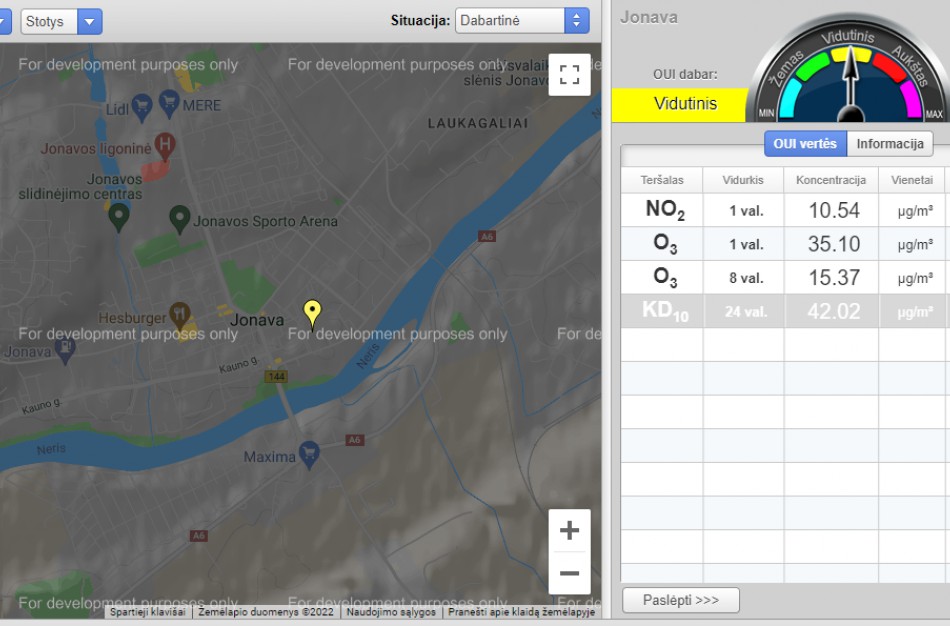Click the yellow Jonava station marker
Image resolution: width=950 pixels, height=626 pixels.
pos(312,313)
